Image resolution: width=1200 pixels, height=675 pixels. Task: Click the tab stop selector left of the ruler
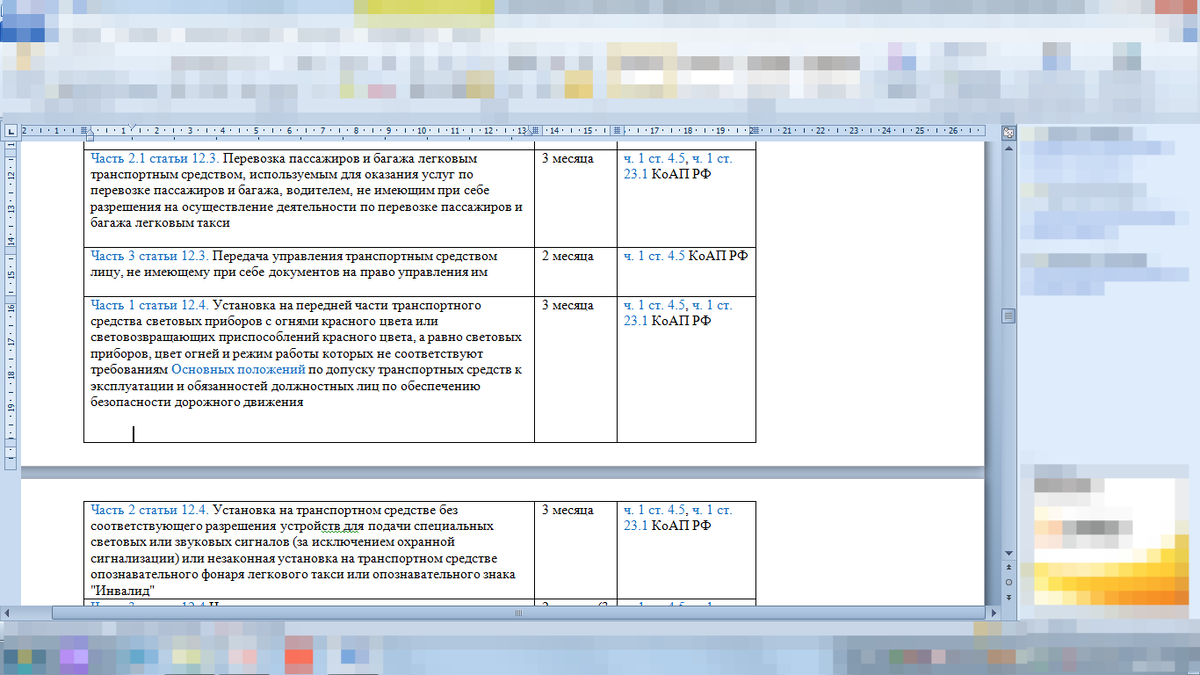coord(10,131)
